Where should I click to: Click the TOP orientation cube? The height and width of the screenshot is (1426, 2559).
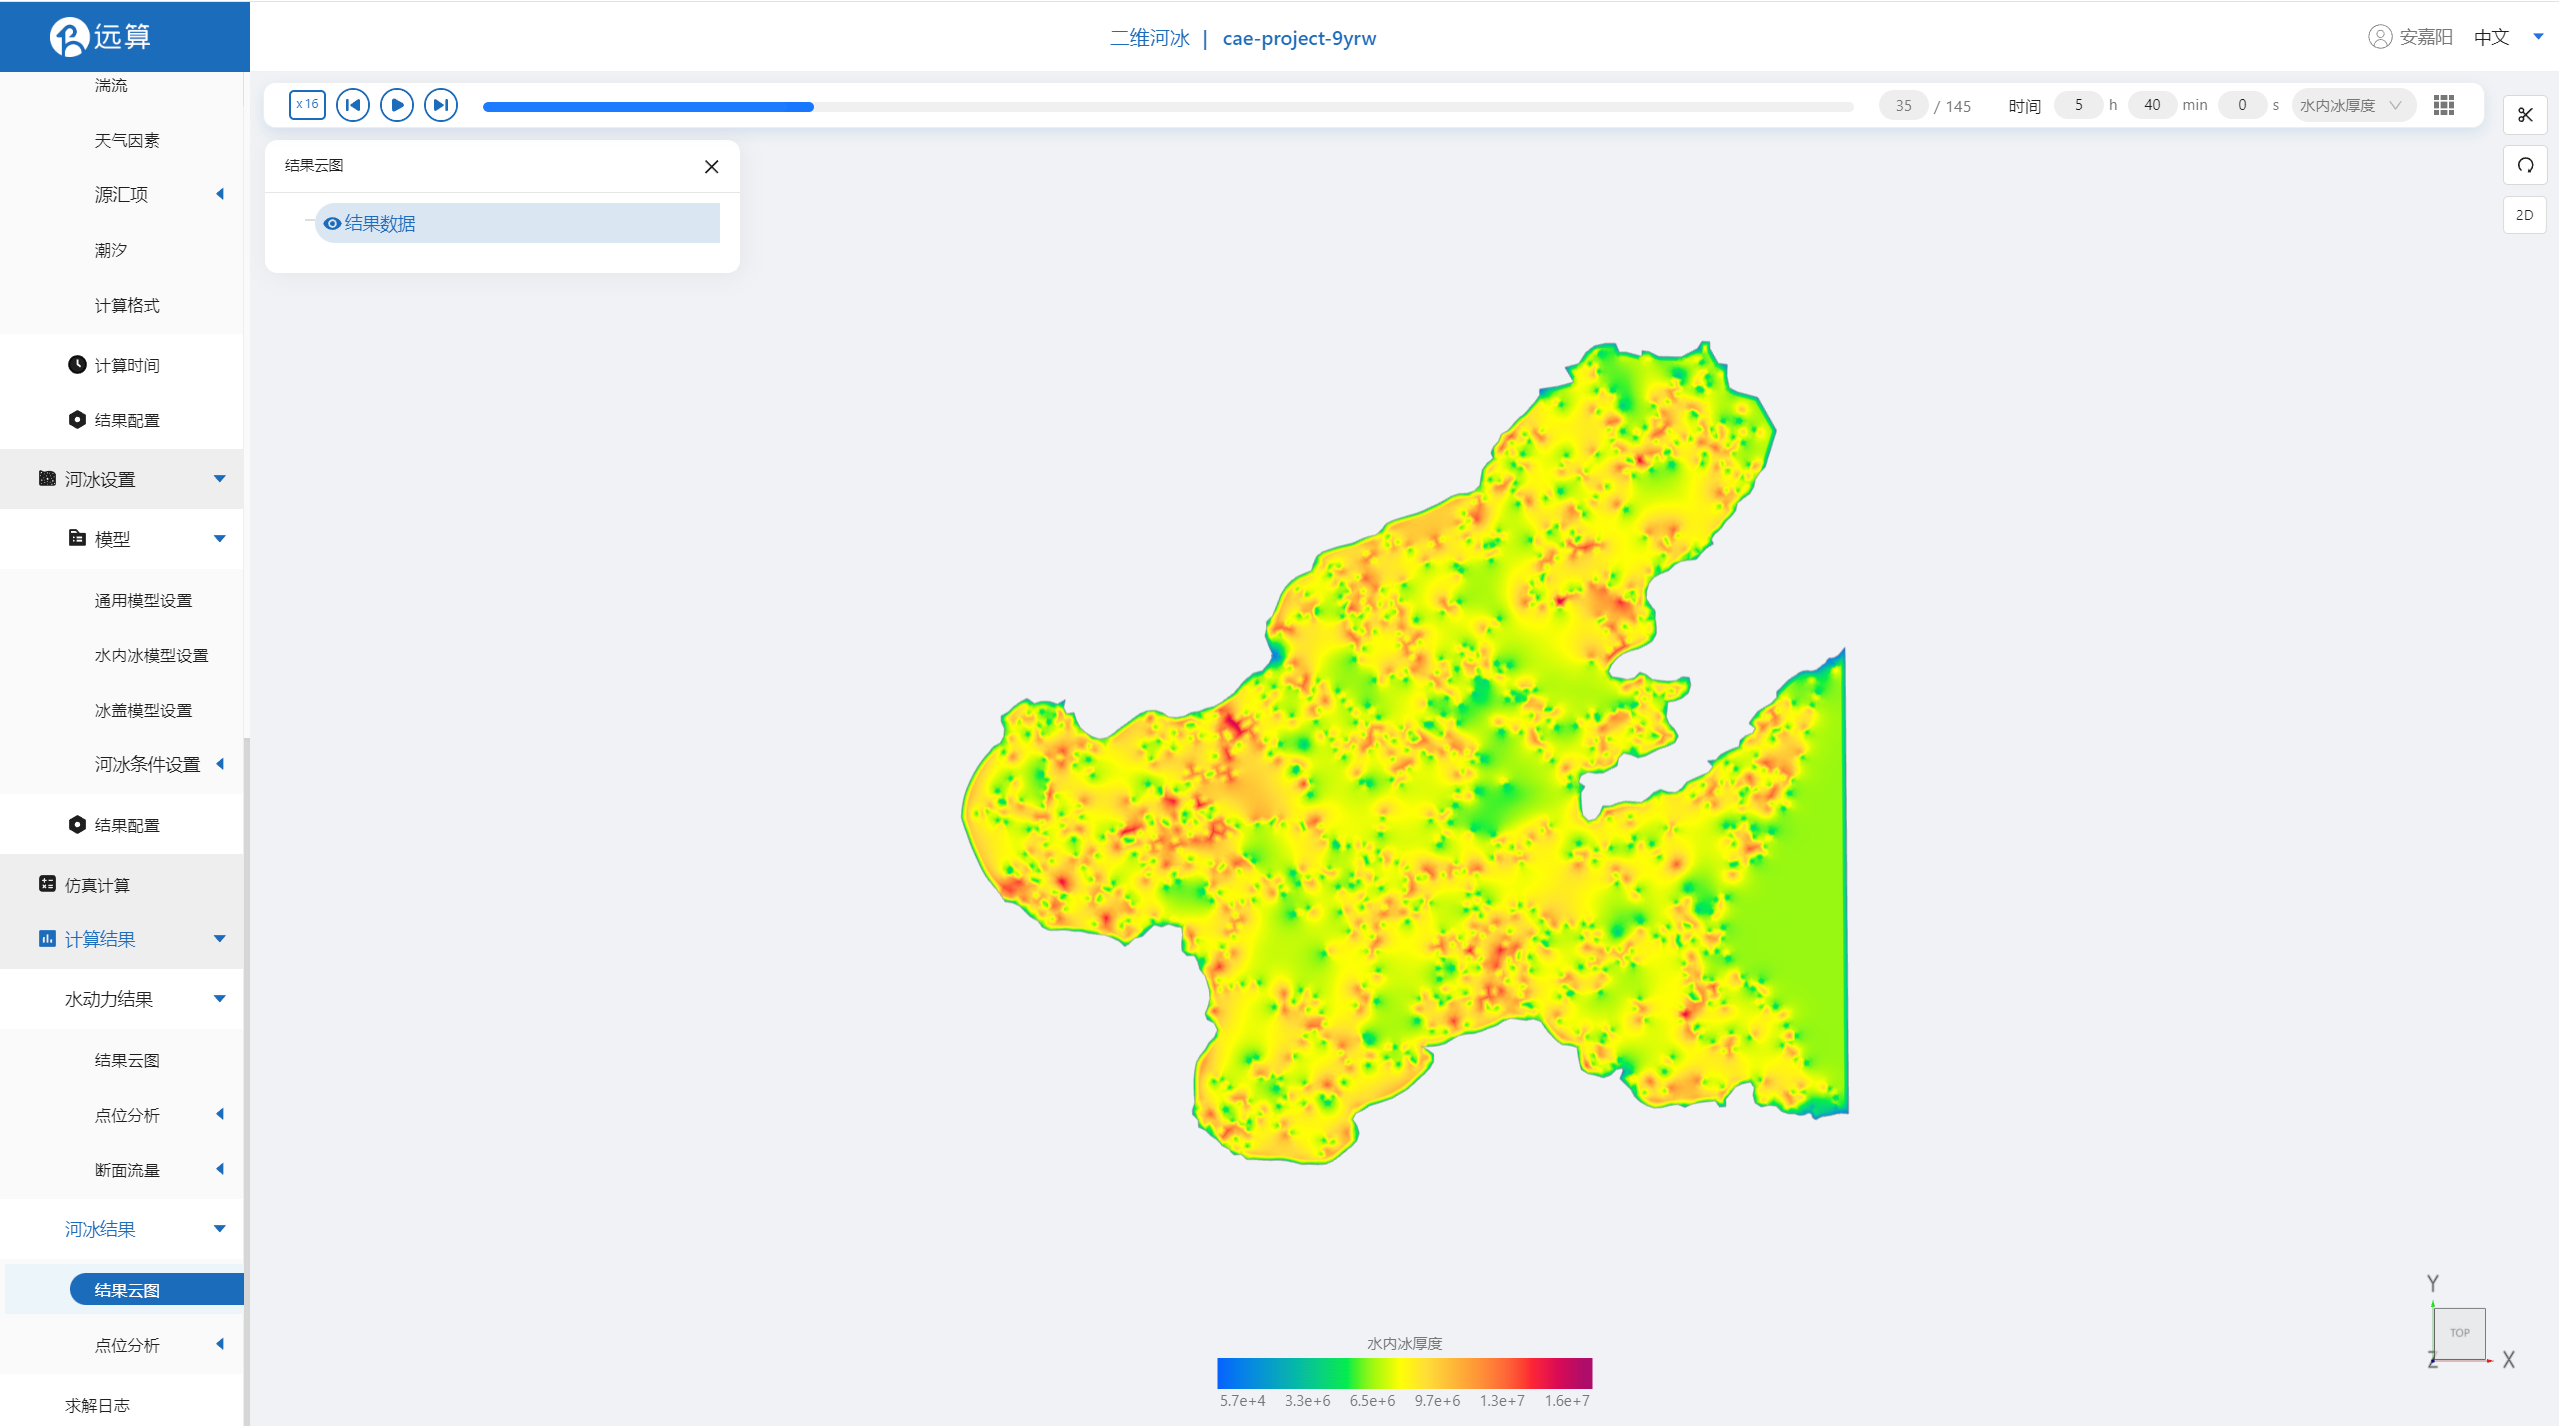tap(2459, 1333)
